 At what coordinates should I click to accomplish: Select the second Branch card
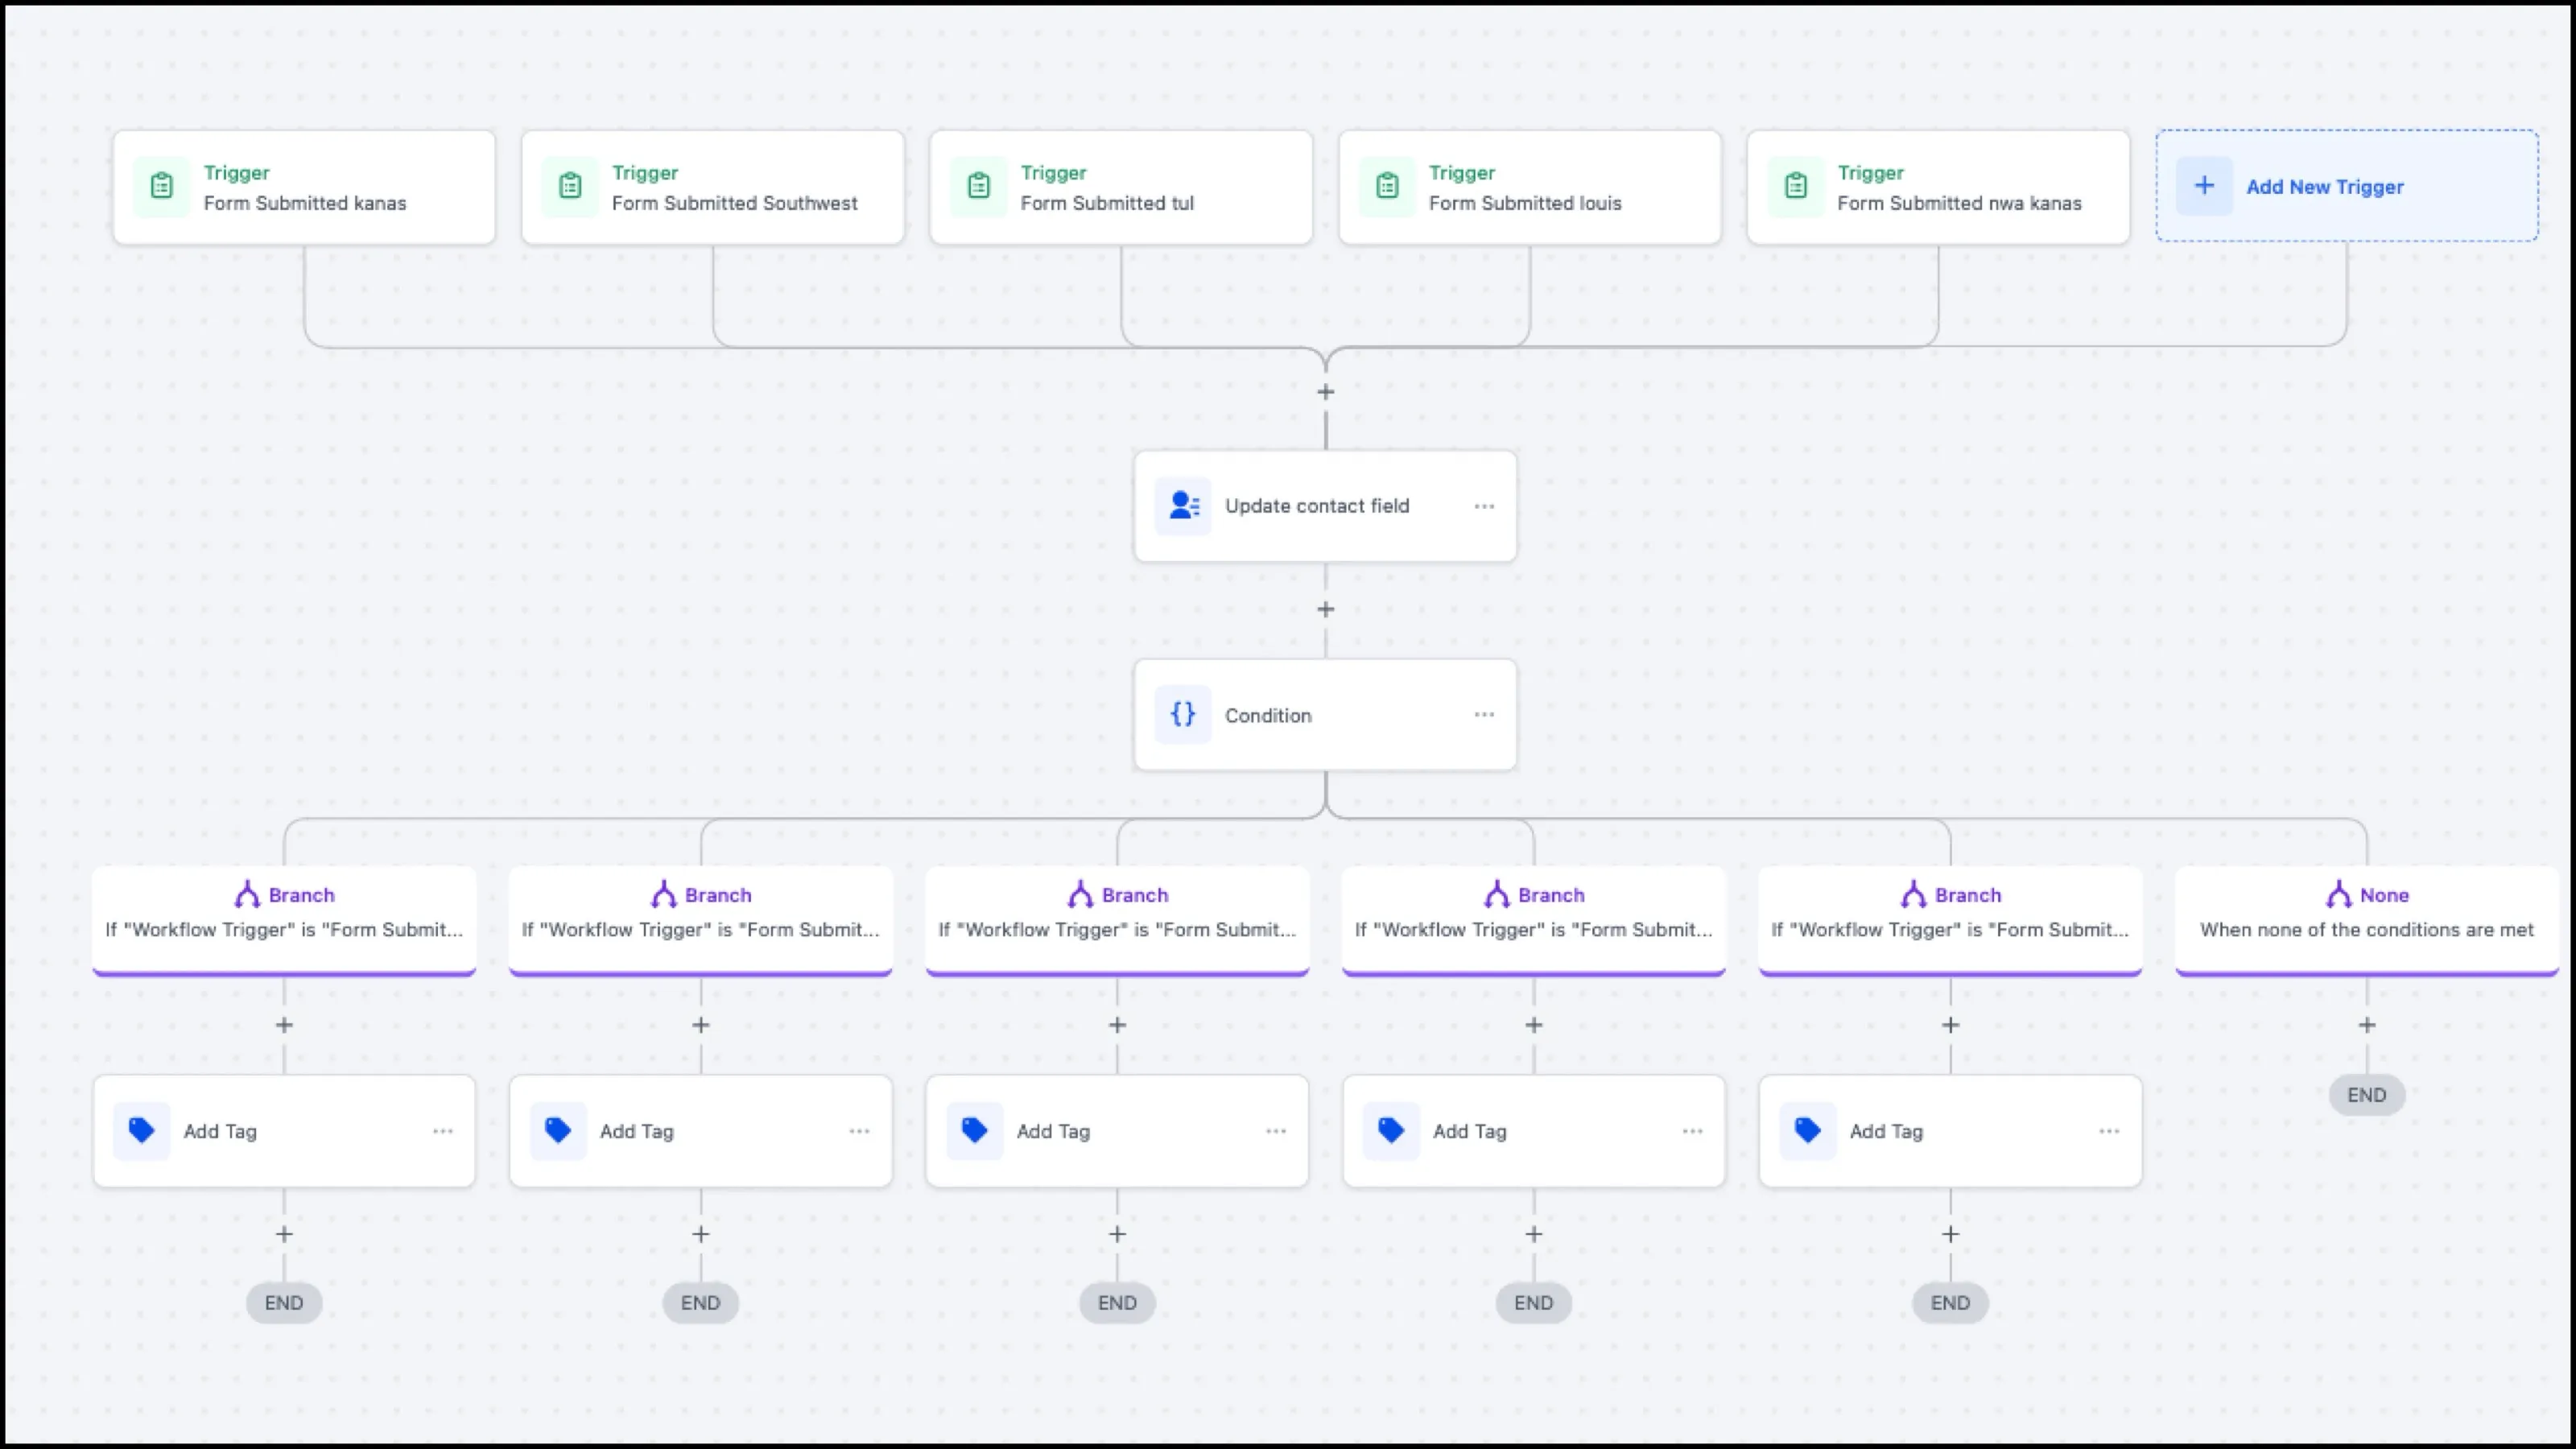pyautogui.click(x=701, y=920)
